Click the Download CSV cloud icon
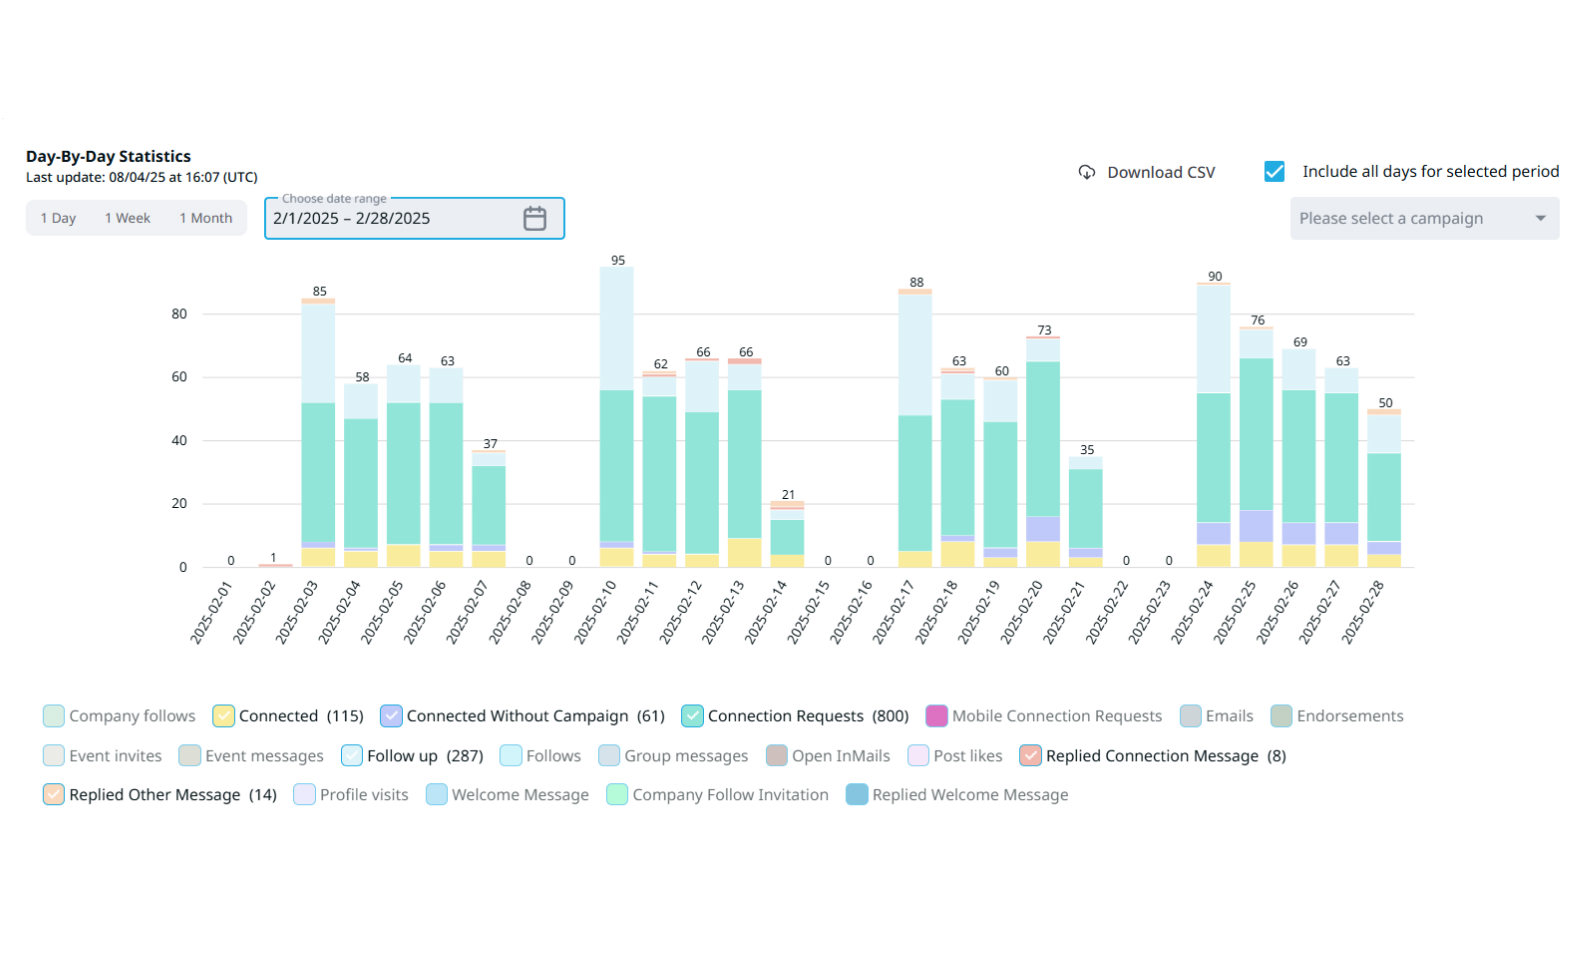Viewport: 1577px width, 961px height. click(1086, 172)
